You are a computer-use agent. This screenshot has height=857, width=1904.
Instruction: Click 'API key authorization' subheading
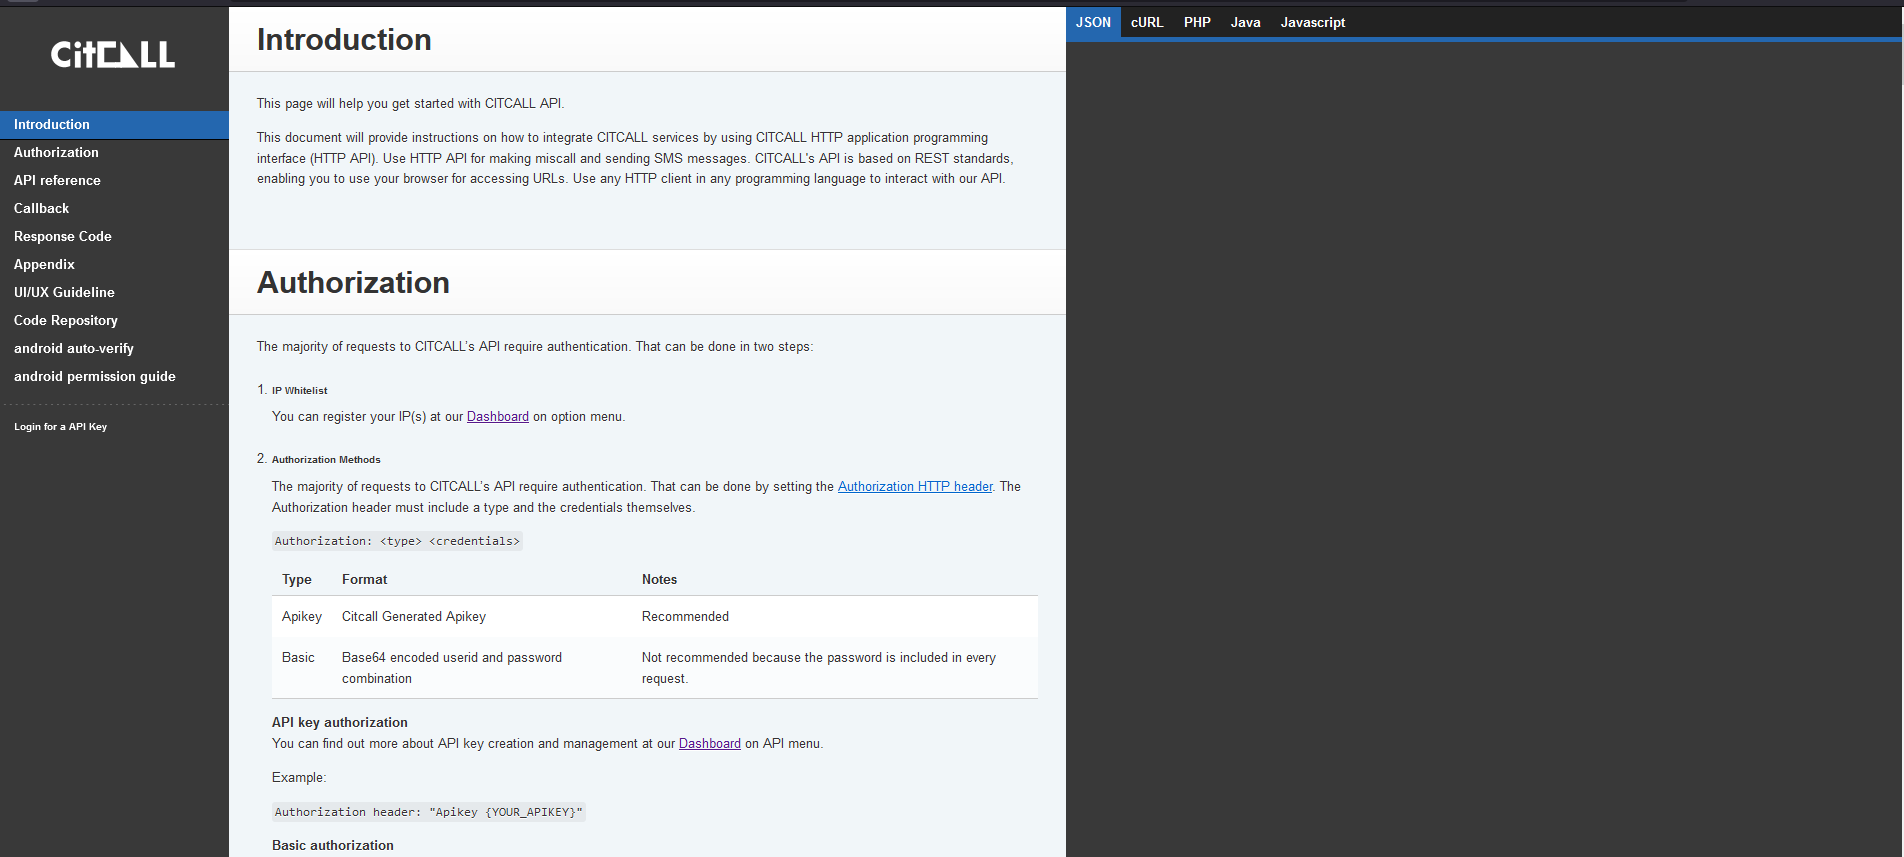[340, 723]
